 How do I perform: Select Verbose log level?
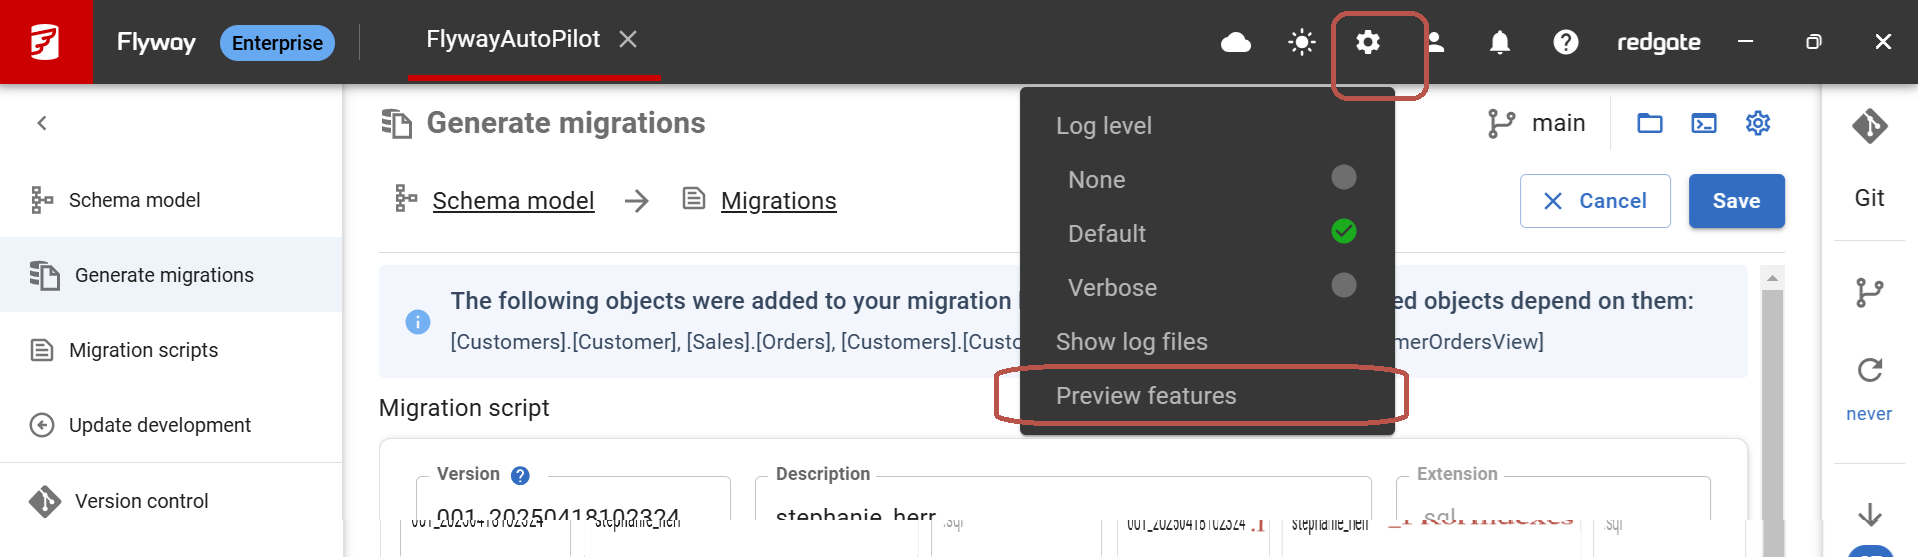[1207, 287]
